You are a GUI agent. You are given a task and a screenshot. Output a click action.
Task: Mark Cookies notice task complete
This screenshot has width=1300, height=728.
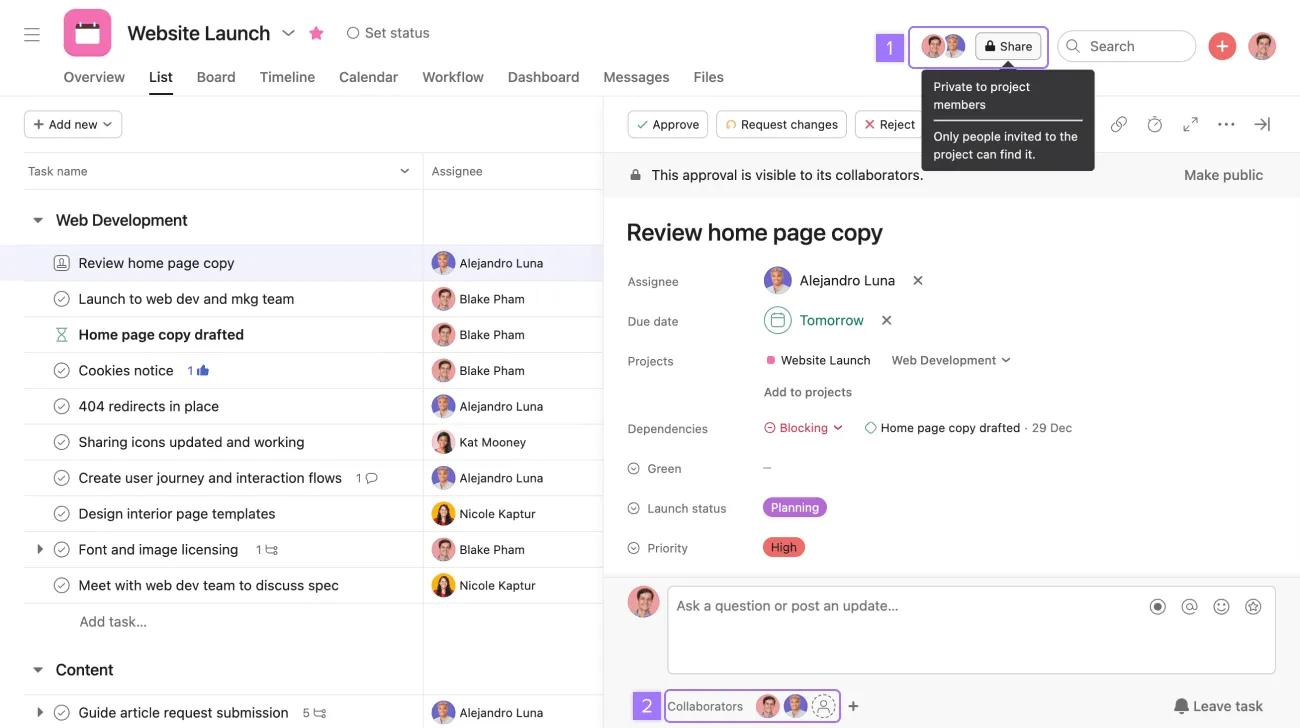point(61,371)
